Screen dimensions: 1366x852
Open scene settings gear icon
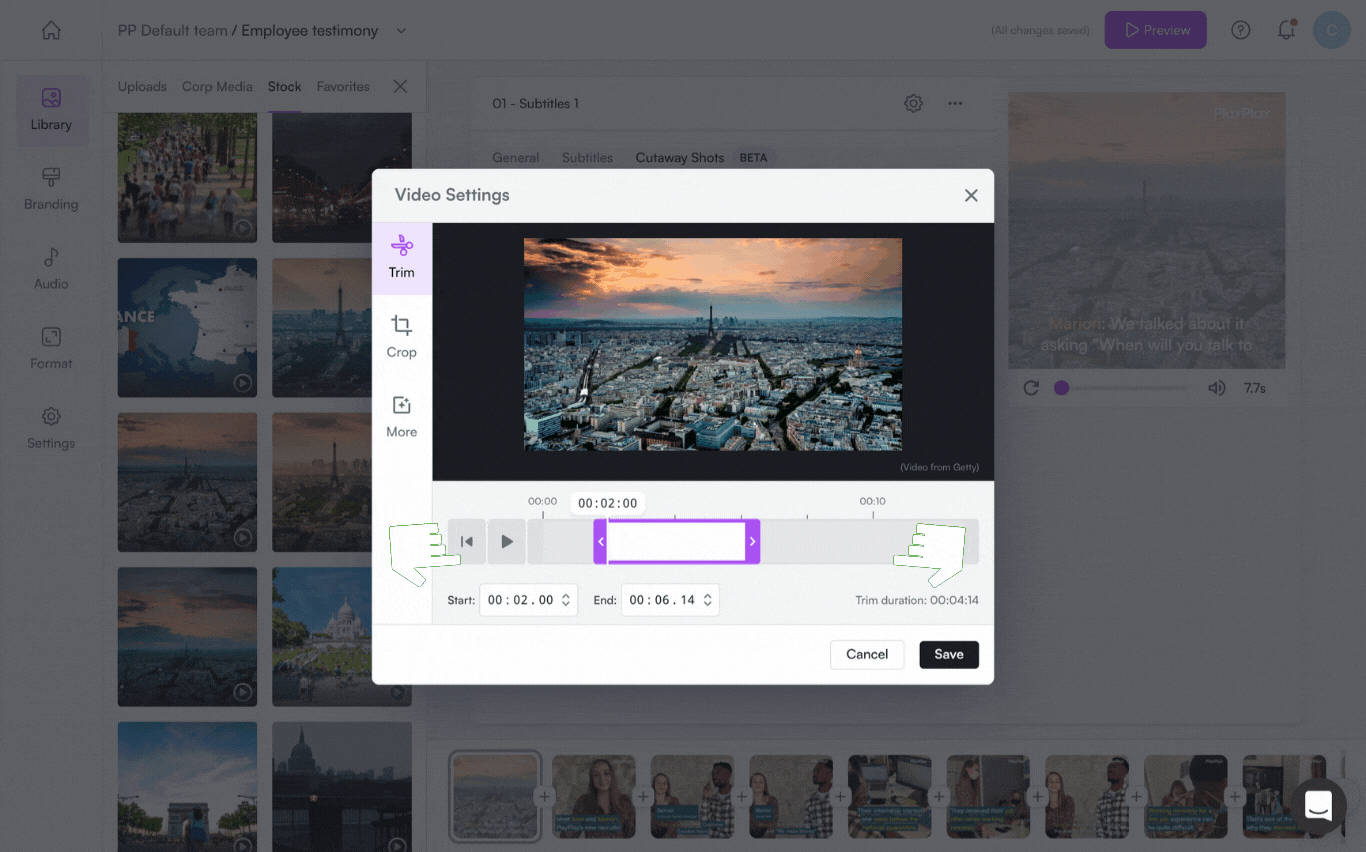913,103
